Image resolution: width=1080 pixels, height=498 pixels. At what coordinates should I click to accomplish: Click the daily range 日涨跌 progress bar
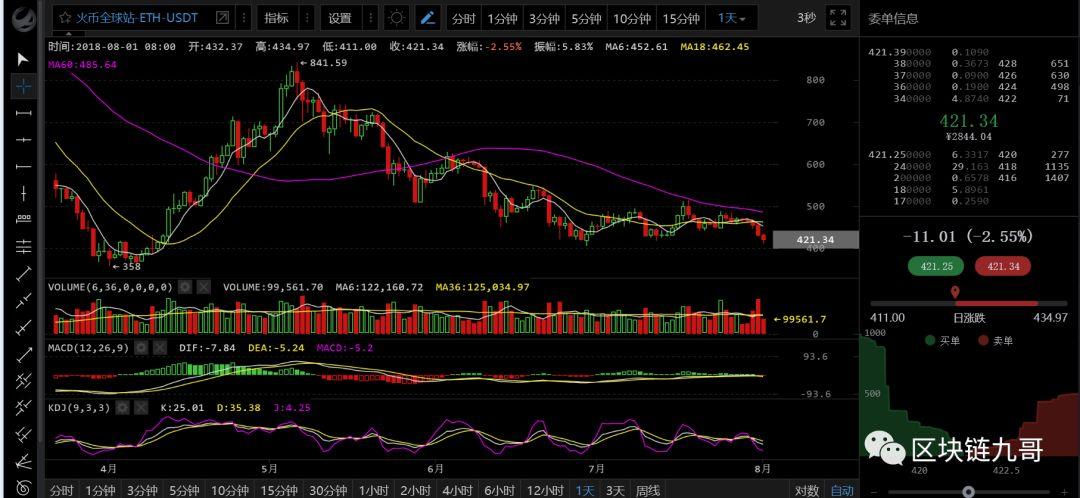point(969,303)
